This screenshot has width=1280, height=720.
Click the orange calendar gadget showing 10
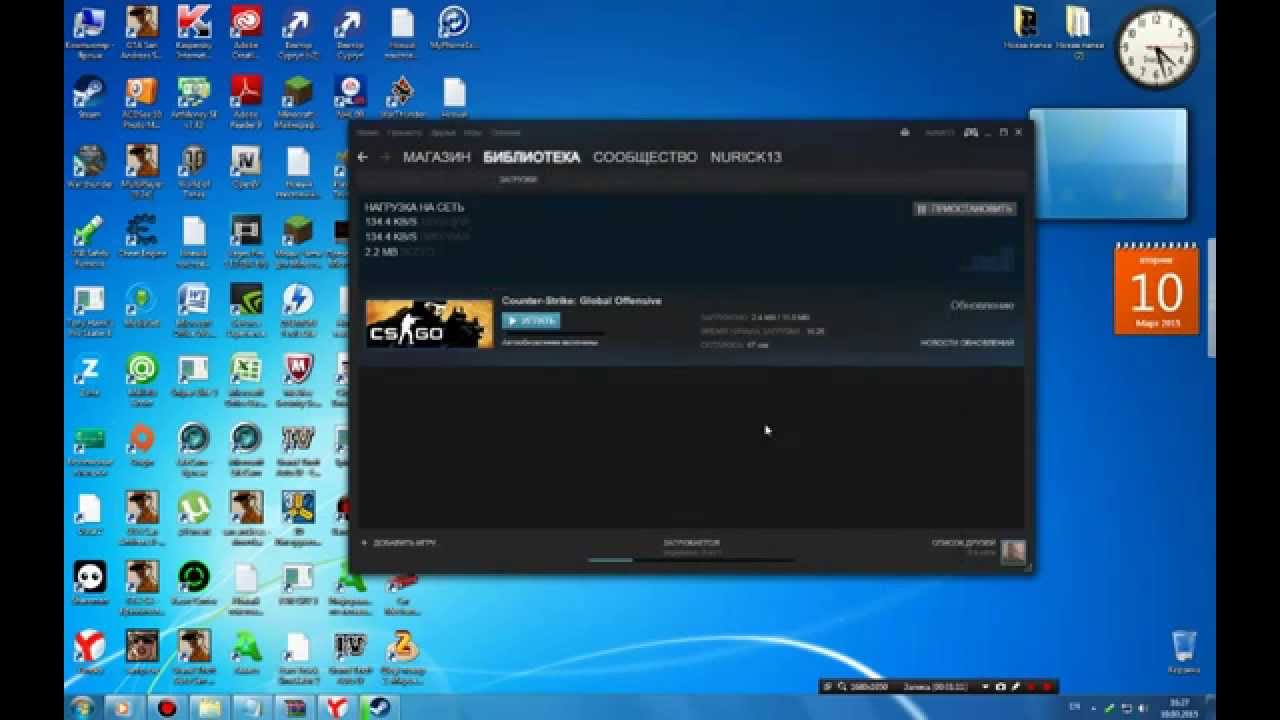1156,290
